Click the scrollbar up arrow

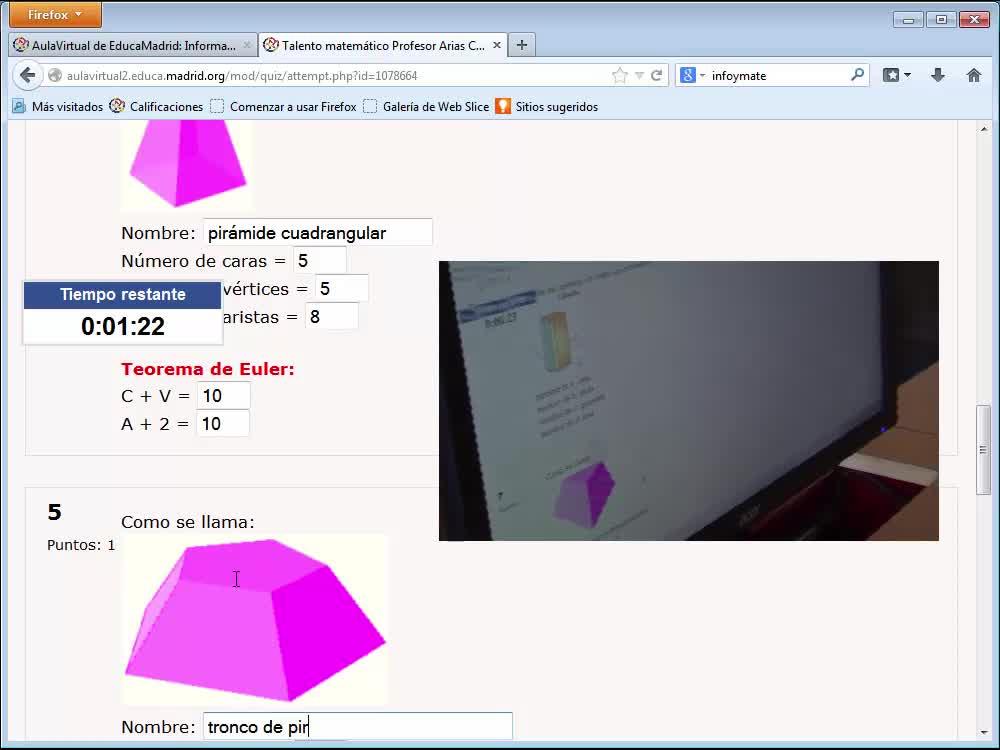click(x=983, y=129)
